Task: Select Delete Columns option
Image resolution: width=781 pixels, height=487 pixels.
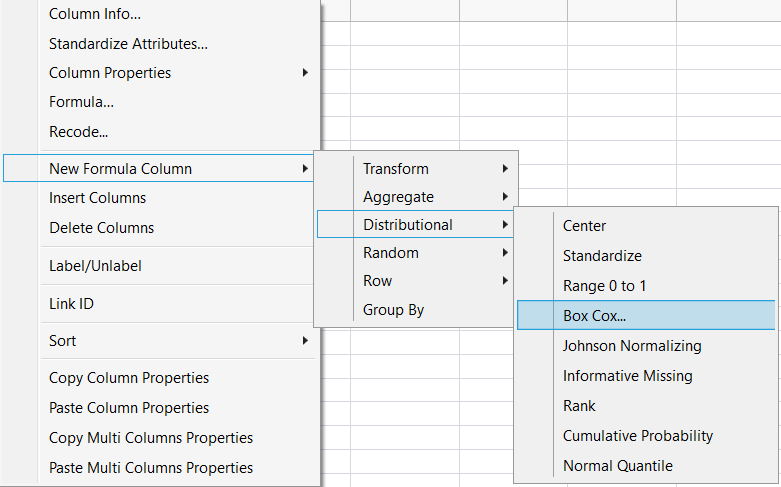Action: point(101,228)
